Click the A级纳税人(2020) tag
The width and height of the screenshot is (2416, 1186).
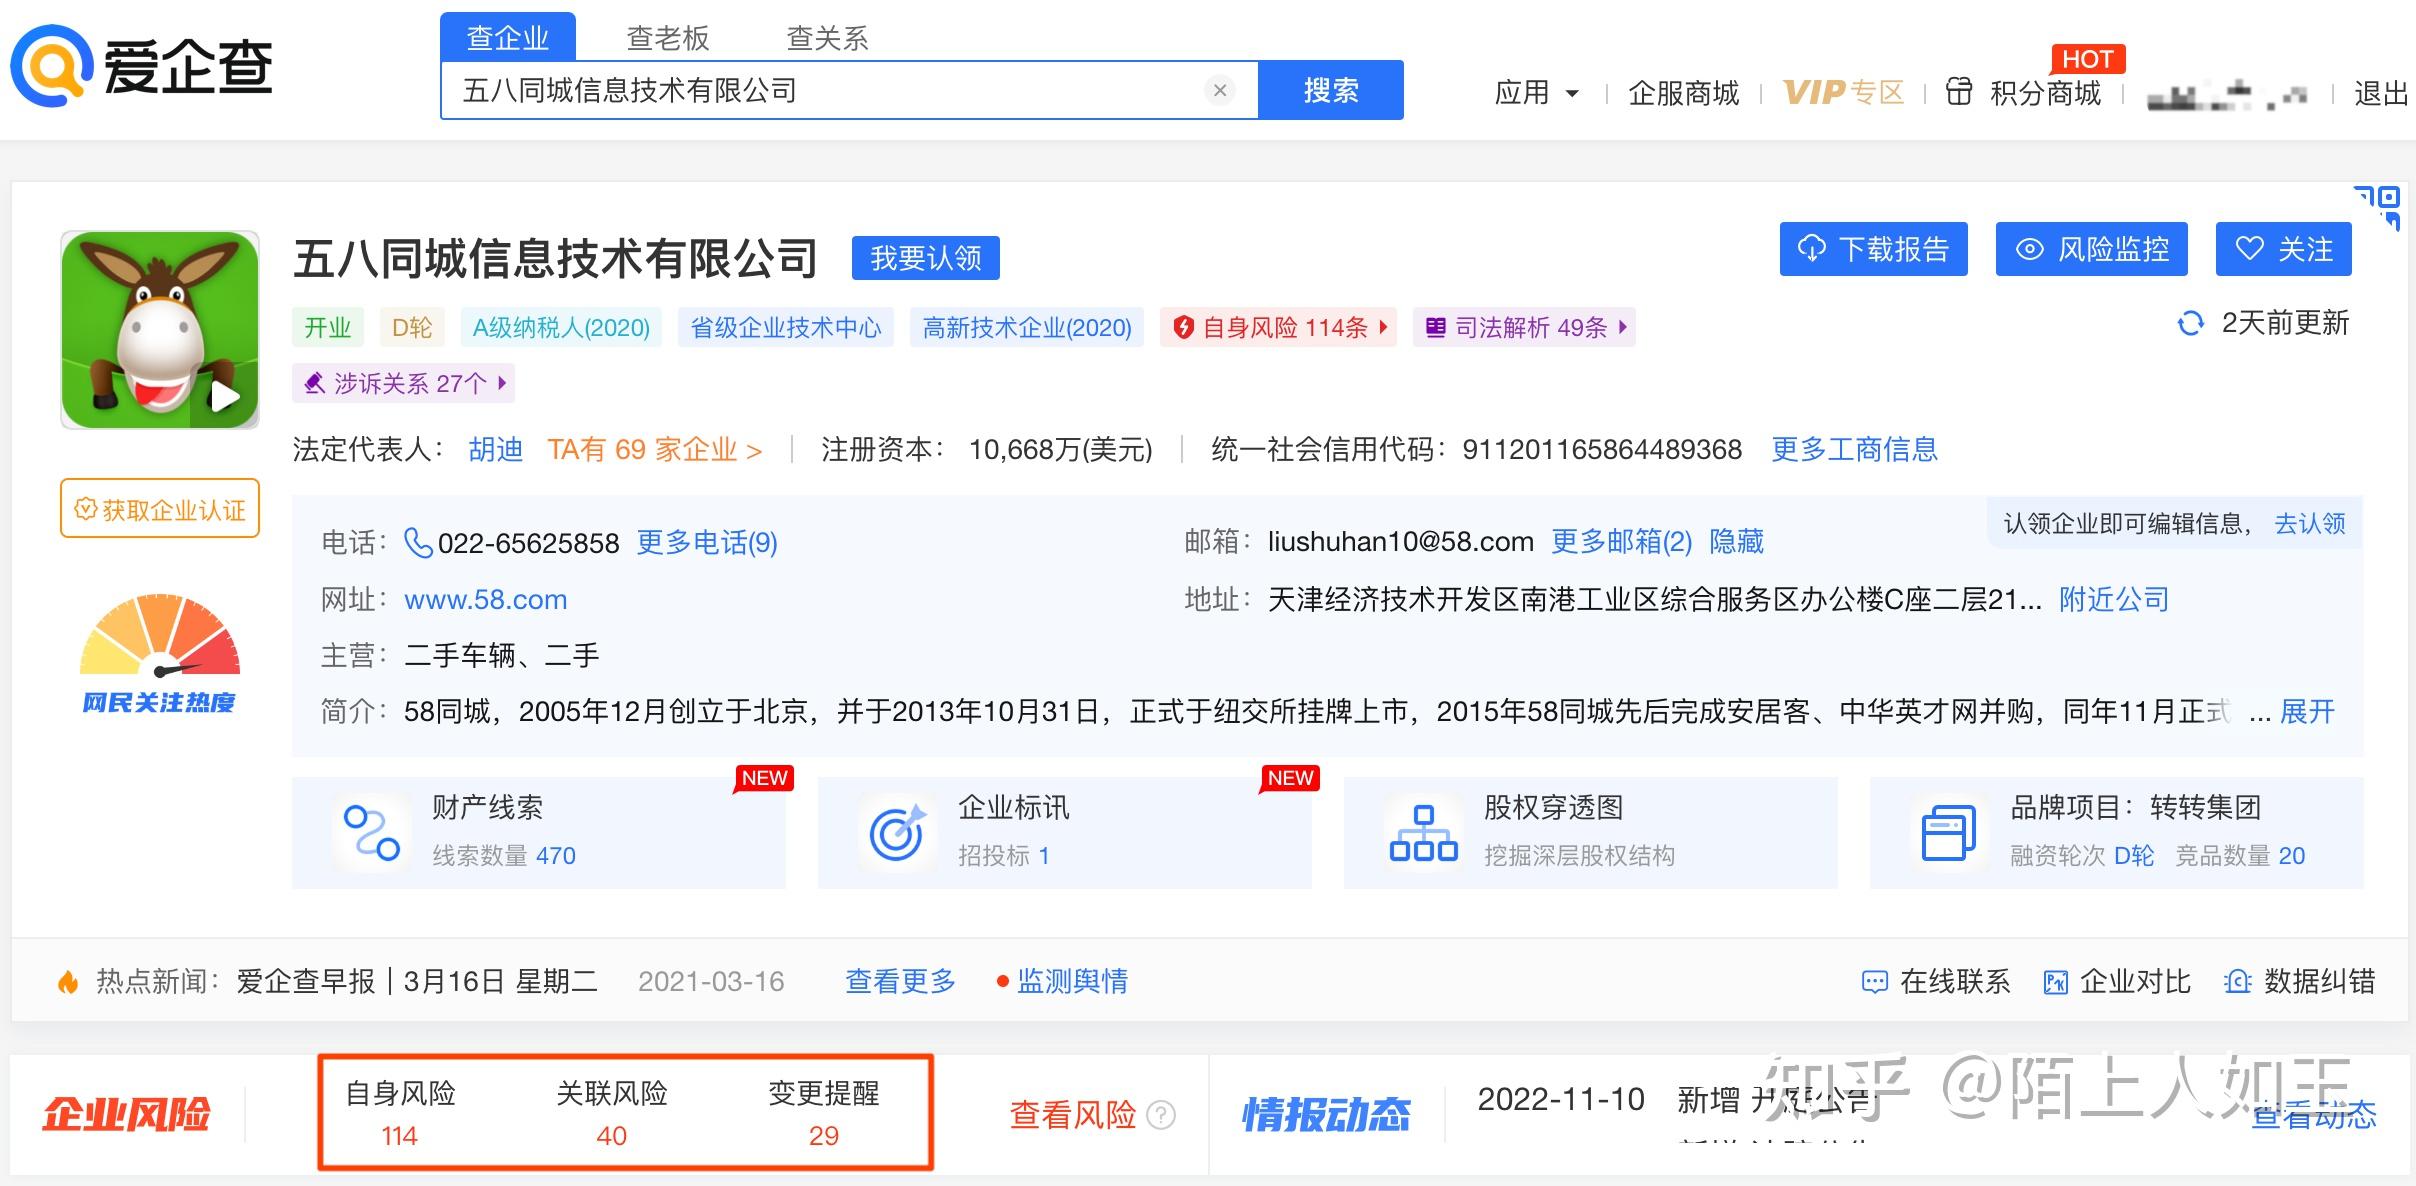561,327
